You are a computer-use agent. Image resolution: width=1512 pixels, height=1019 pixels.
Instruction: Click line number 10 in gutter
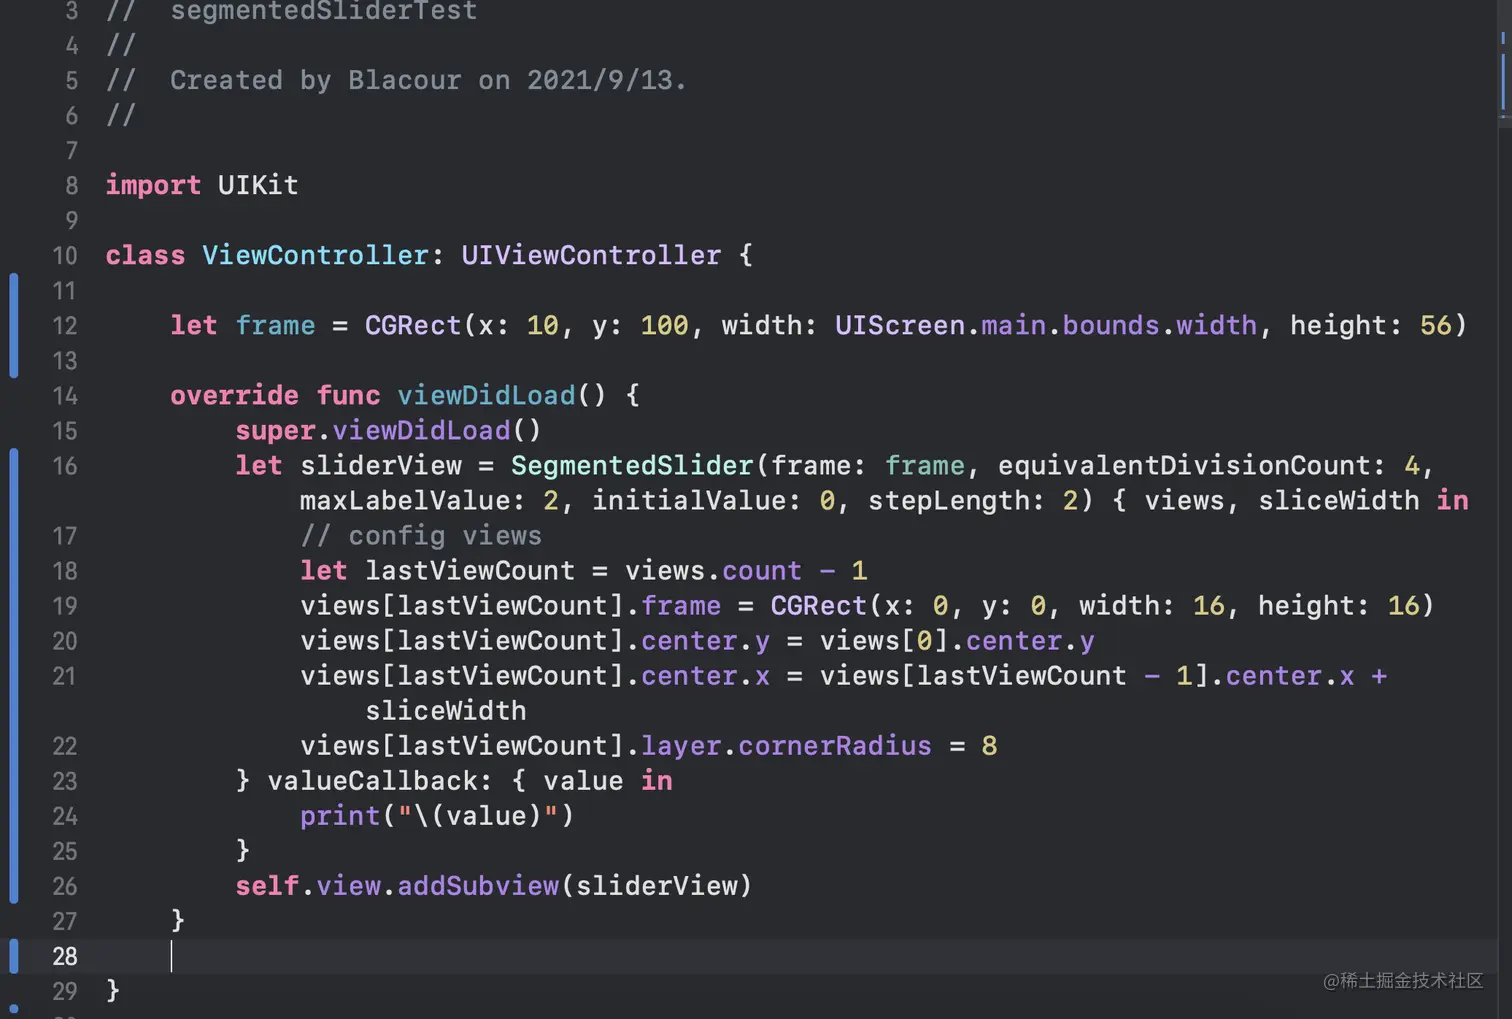tap(65, 256)
